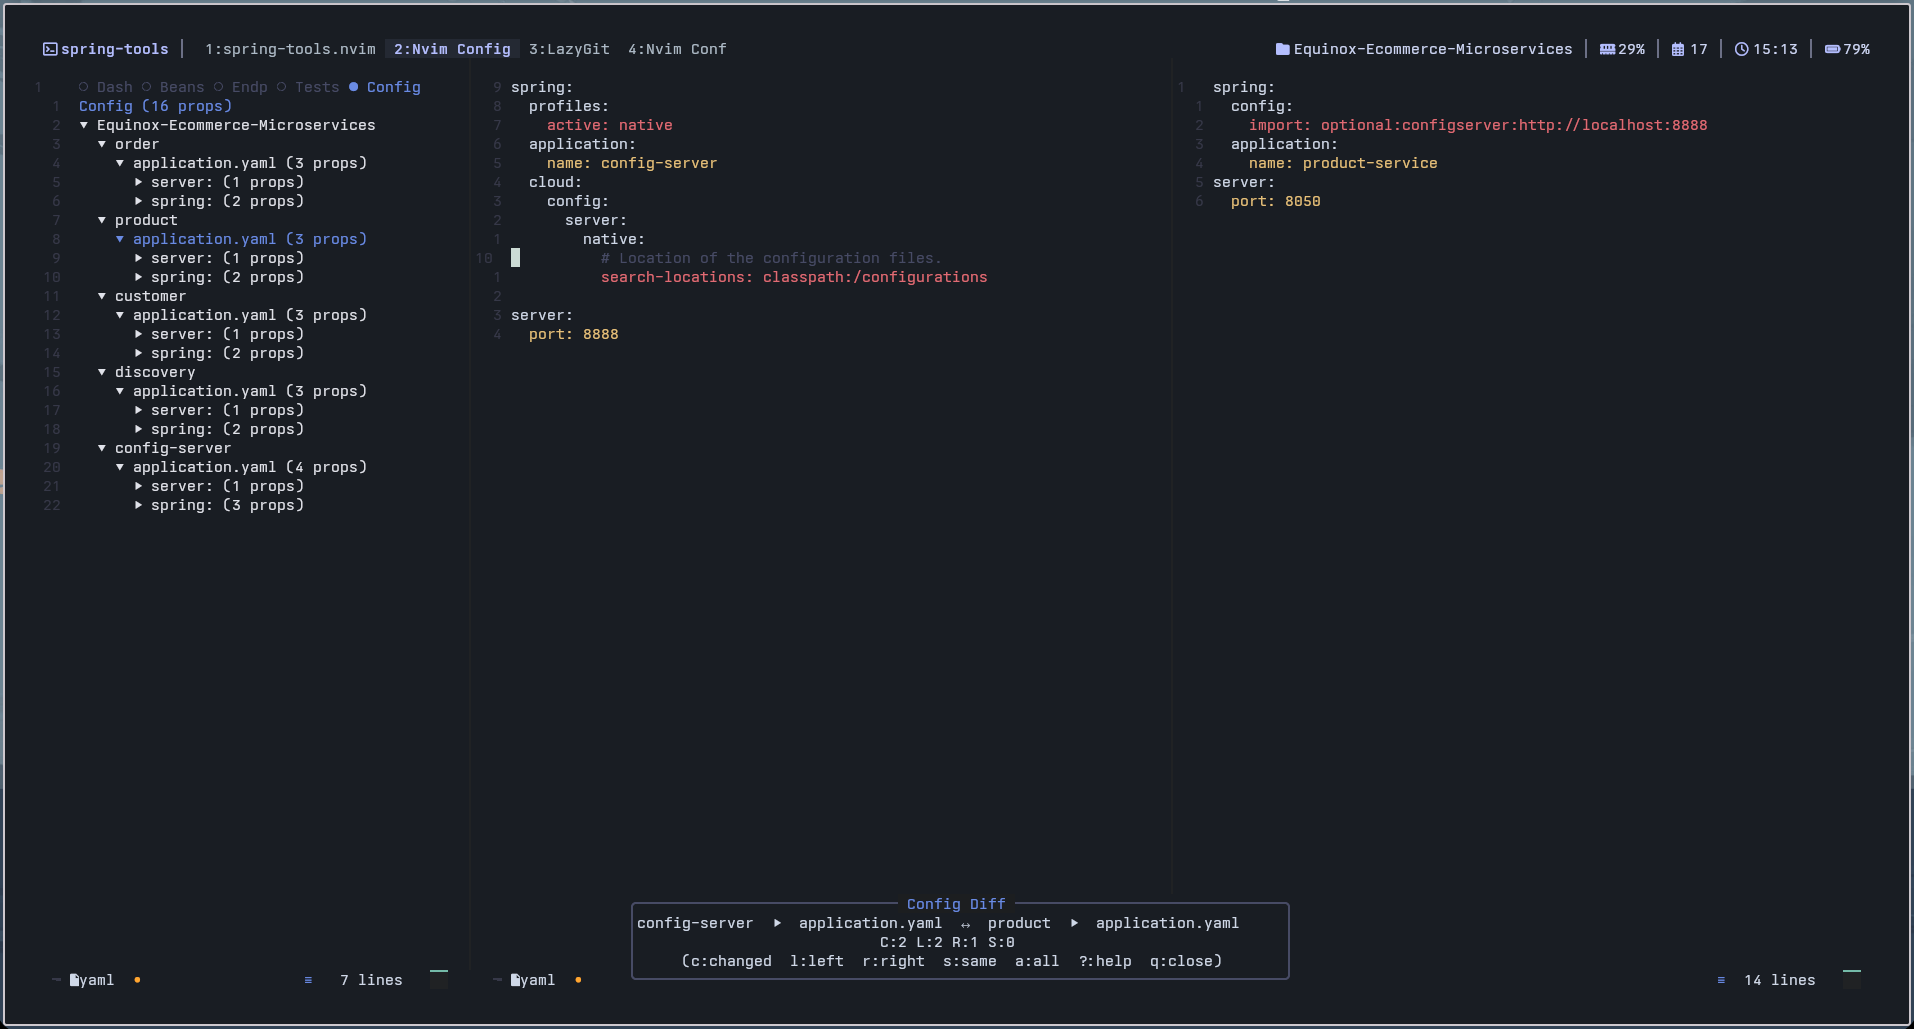Expand server: (1 props) under order
1914x1029 pixels.
138,182
